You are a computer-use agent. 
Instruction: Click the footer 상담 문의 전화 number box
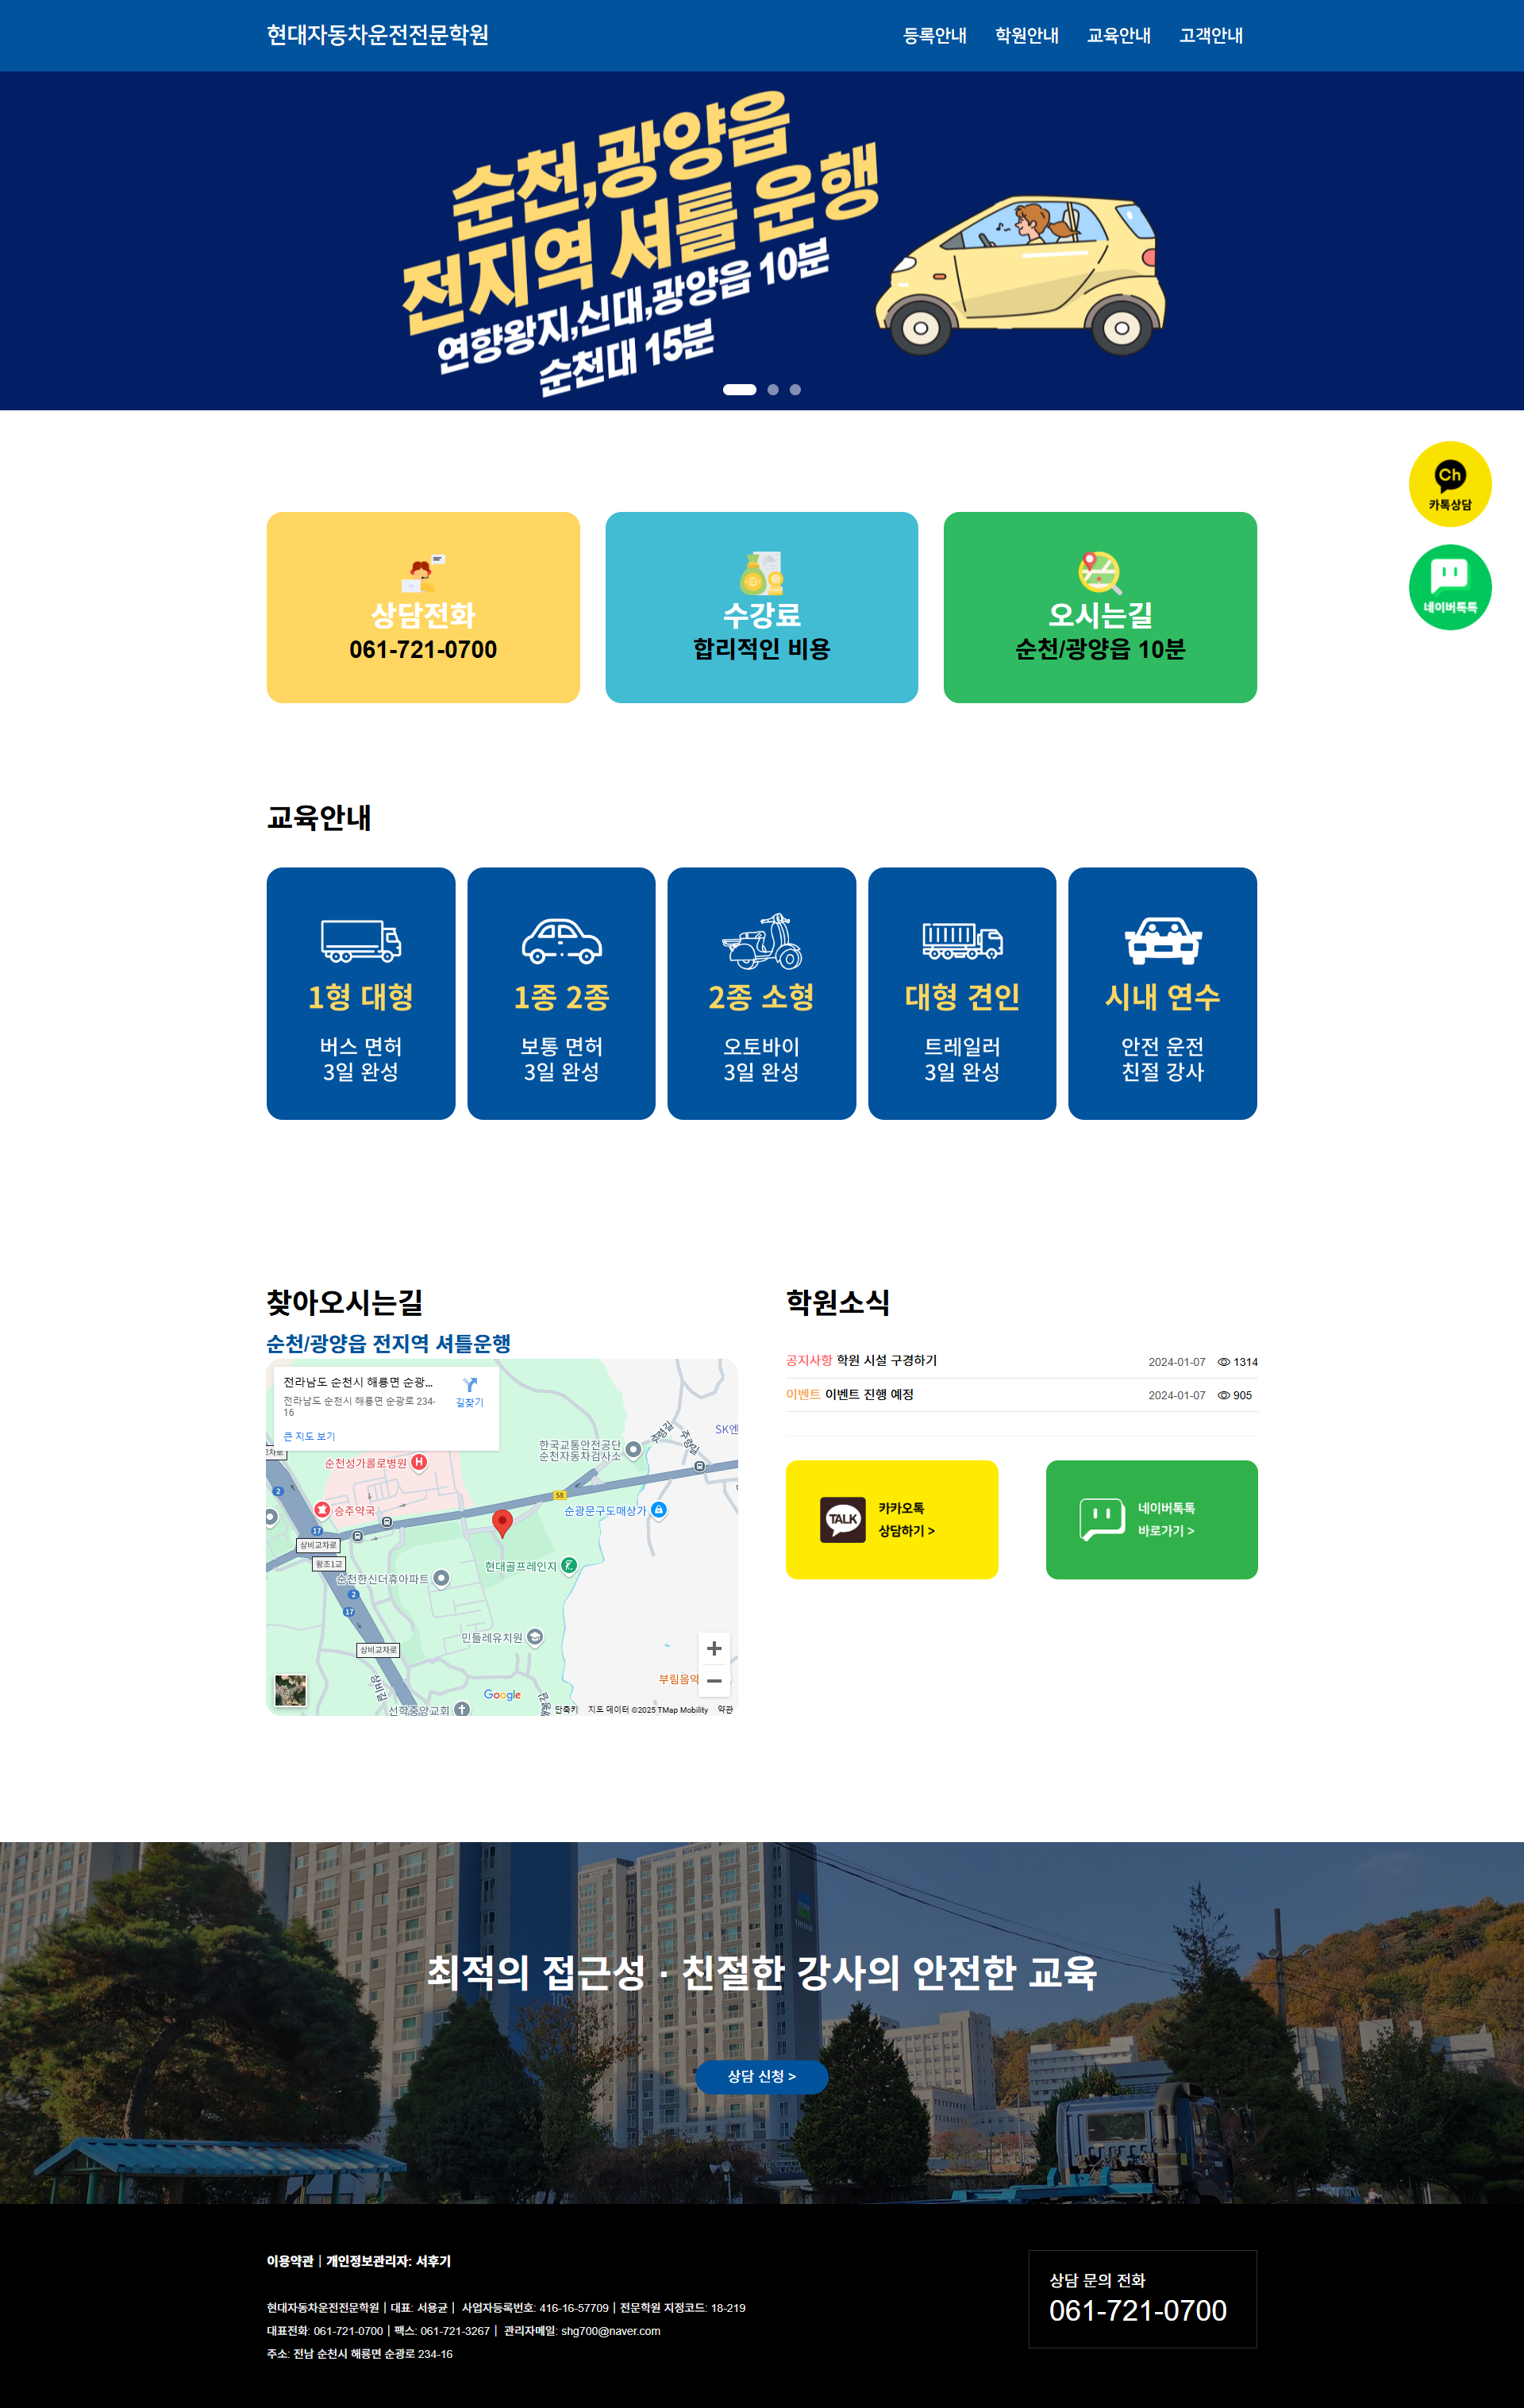[x=1142, y=2299]
